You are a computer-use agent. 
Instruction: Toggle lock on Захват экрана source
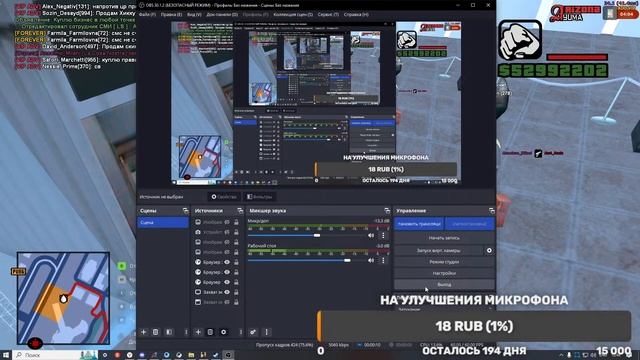tap(236, 292)
